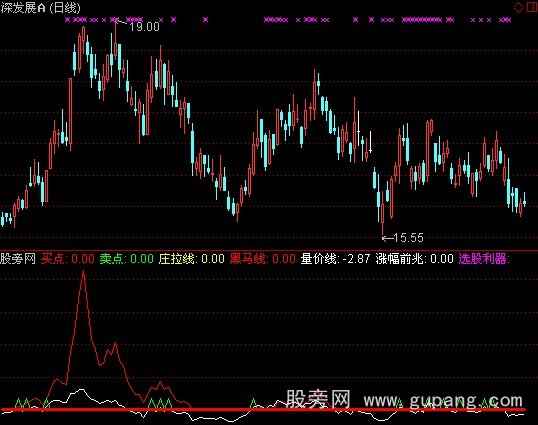Click the tallest red peak of indicator line

click(x=83, y=273)
